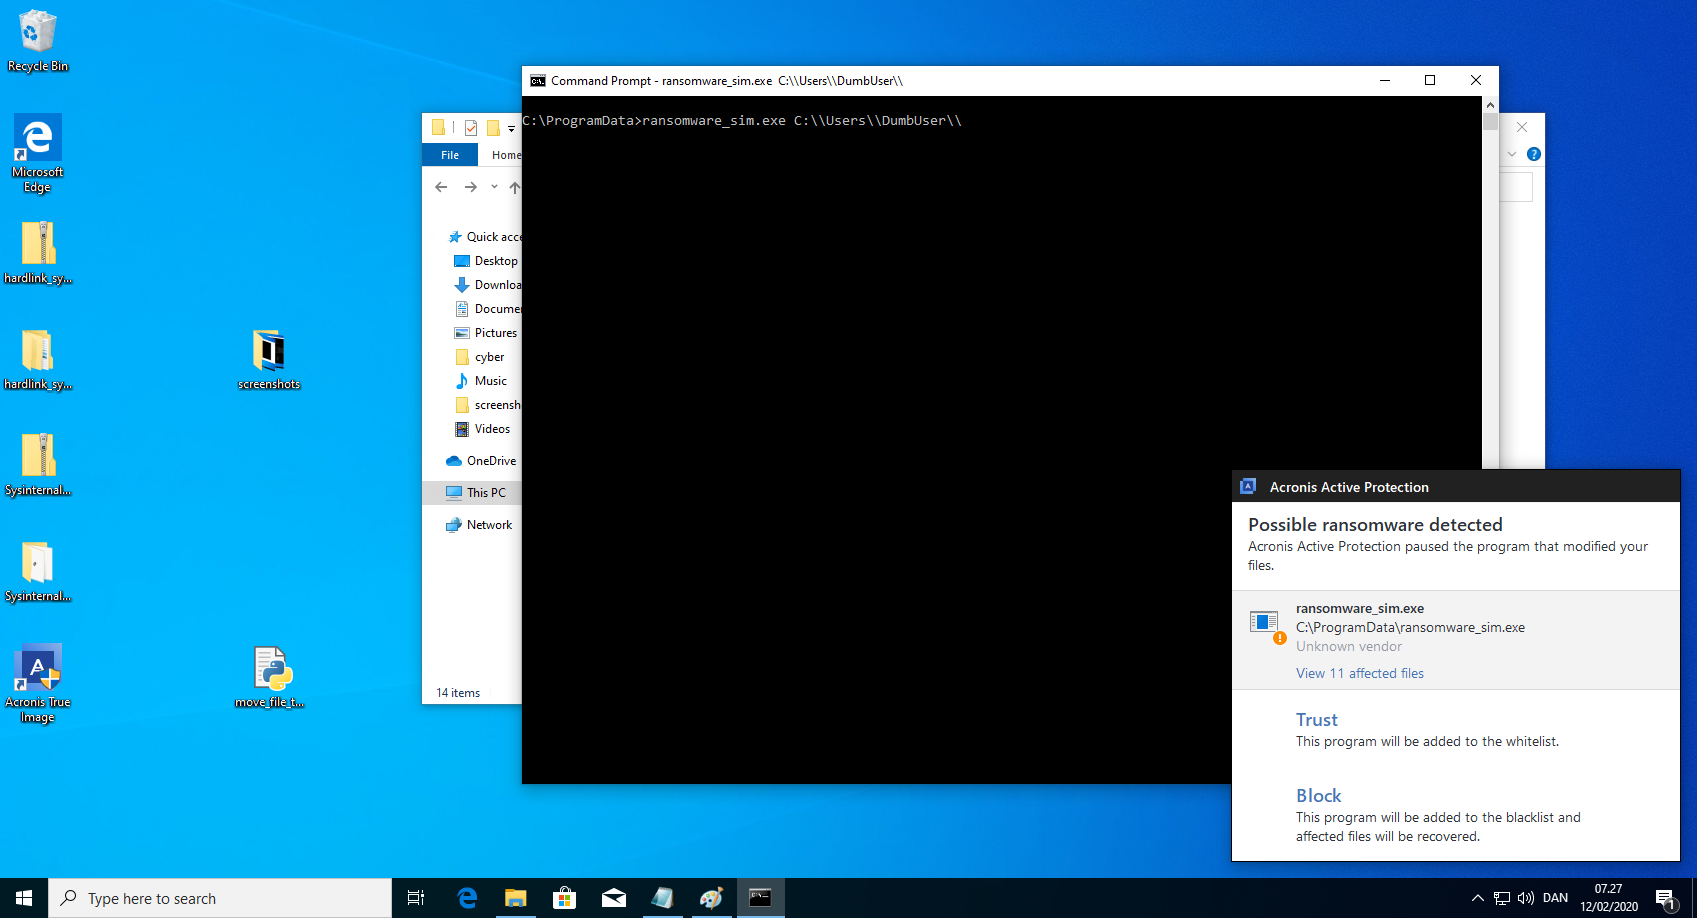Open View 11 affected files link
Viewport: 1697px width, 918px height.
[x=1359, y=674]
